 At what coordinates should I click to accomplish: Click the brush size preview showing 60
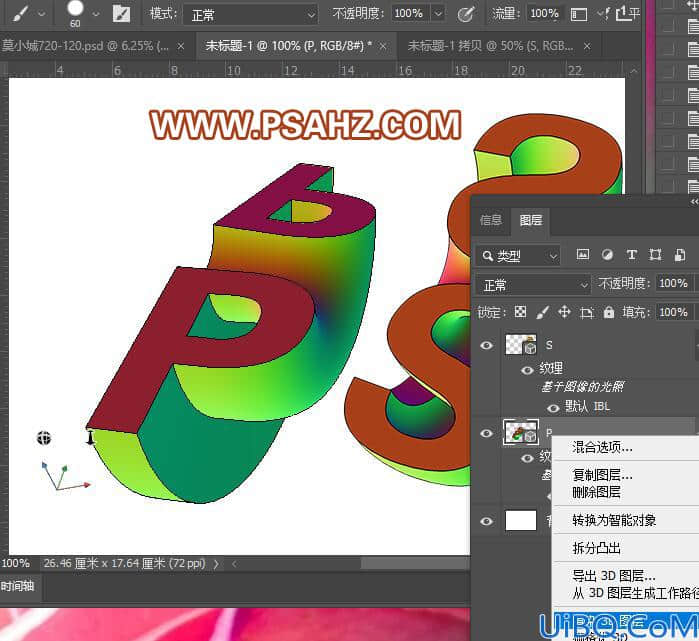75,13
